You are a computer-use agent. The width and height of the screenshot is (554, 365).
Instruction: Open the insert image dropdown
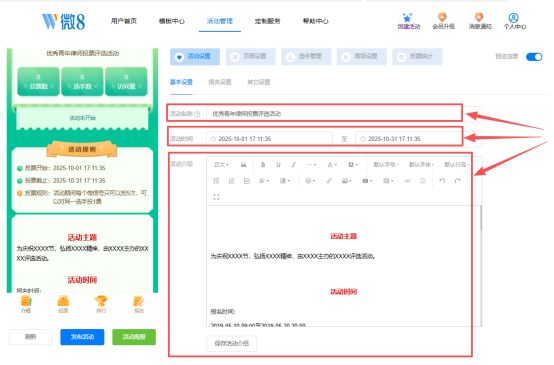346,181
